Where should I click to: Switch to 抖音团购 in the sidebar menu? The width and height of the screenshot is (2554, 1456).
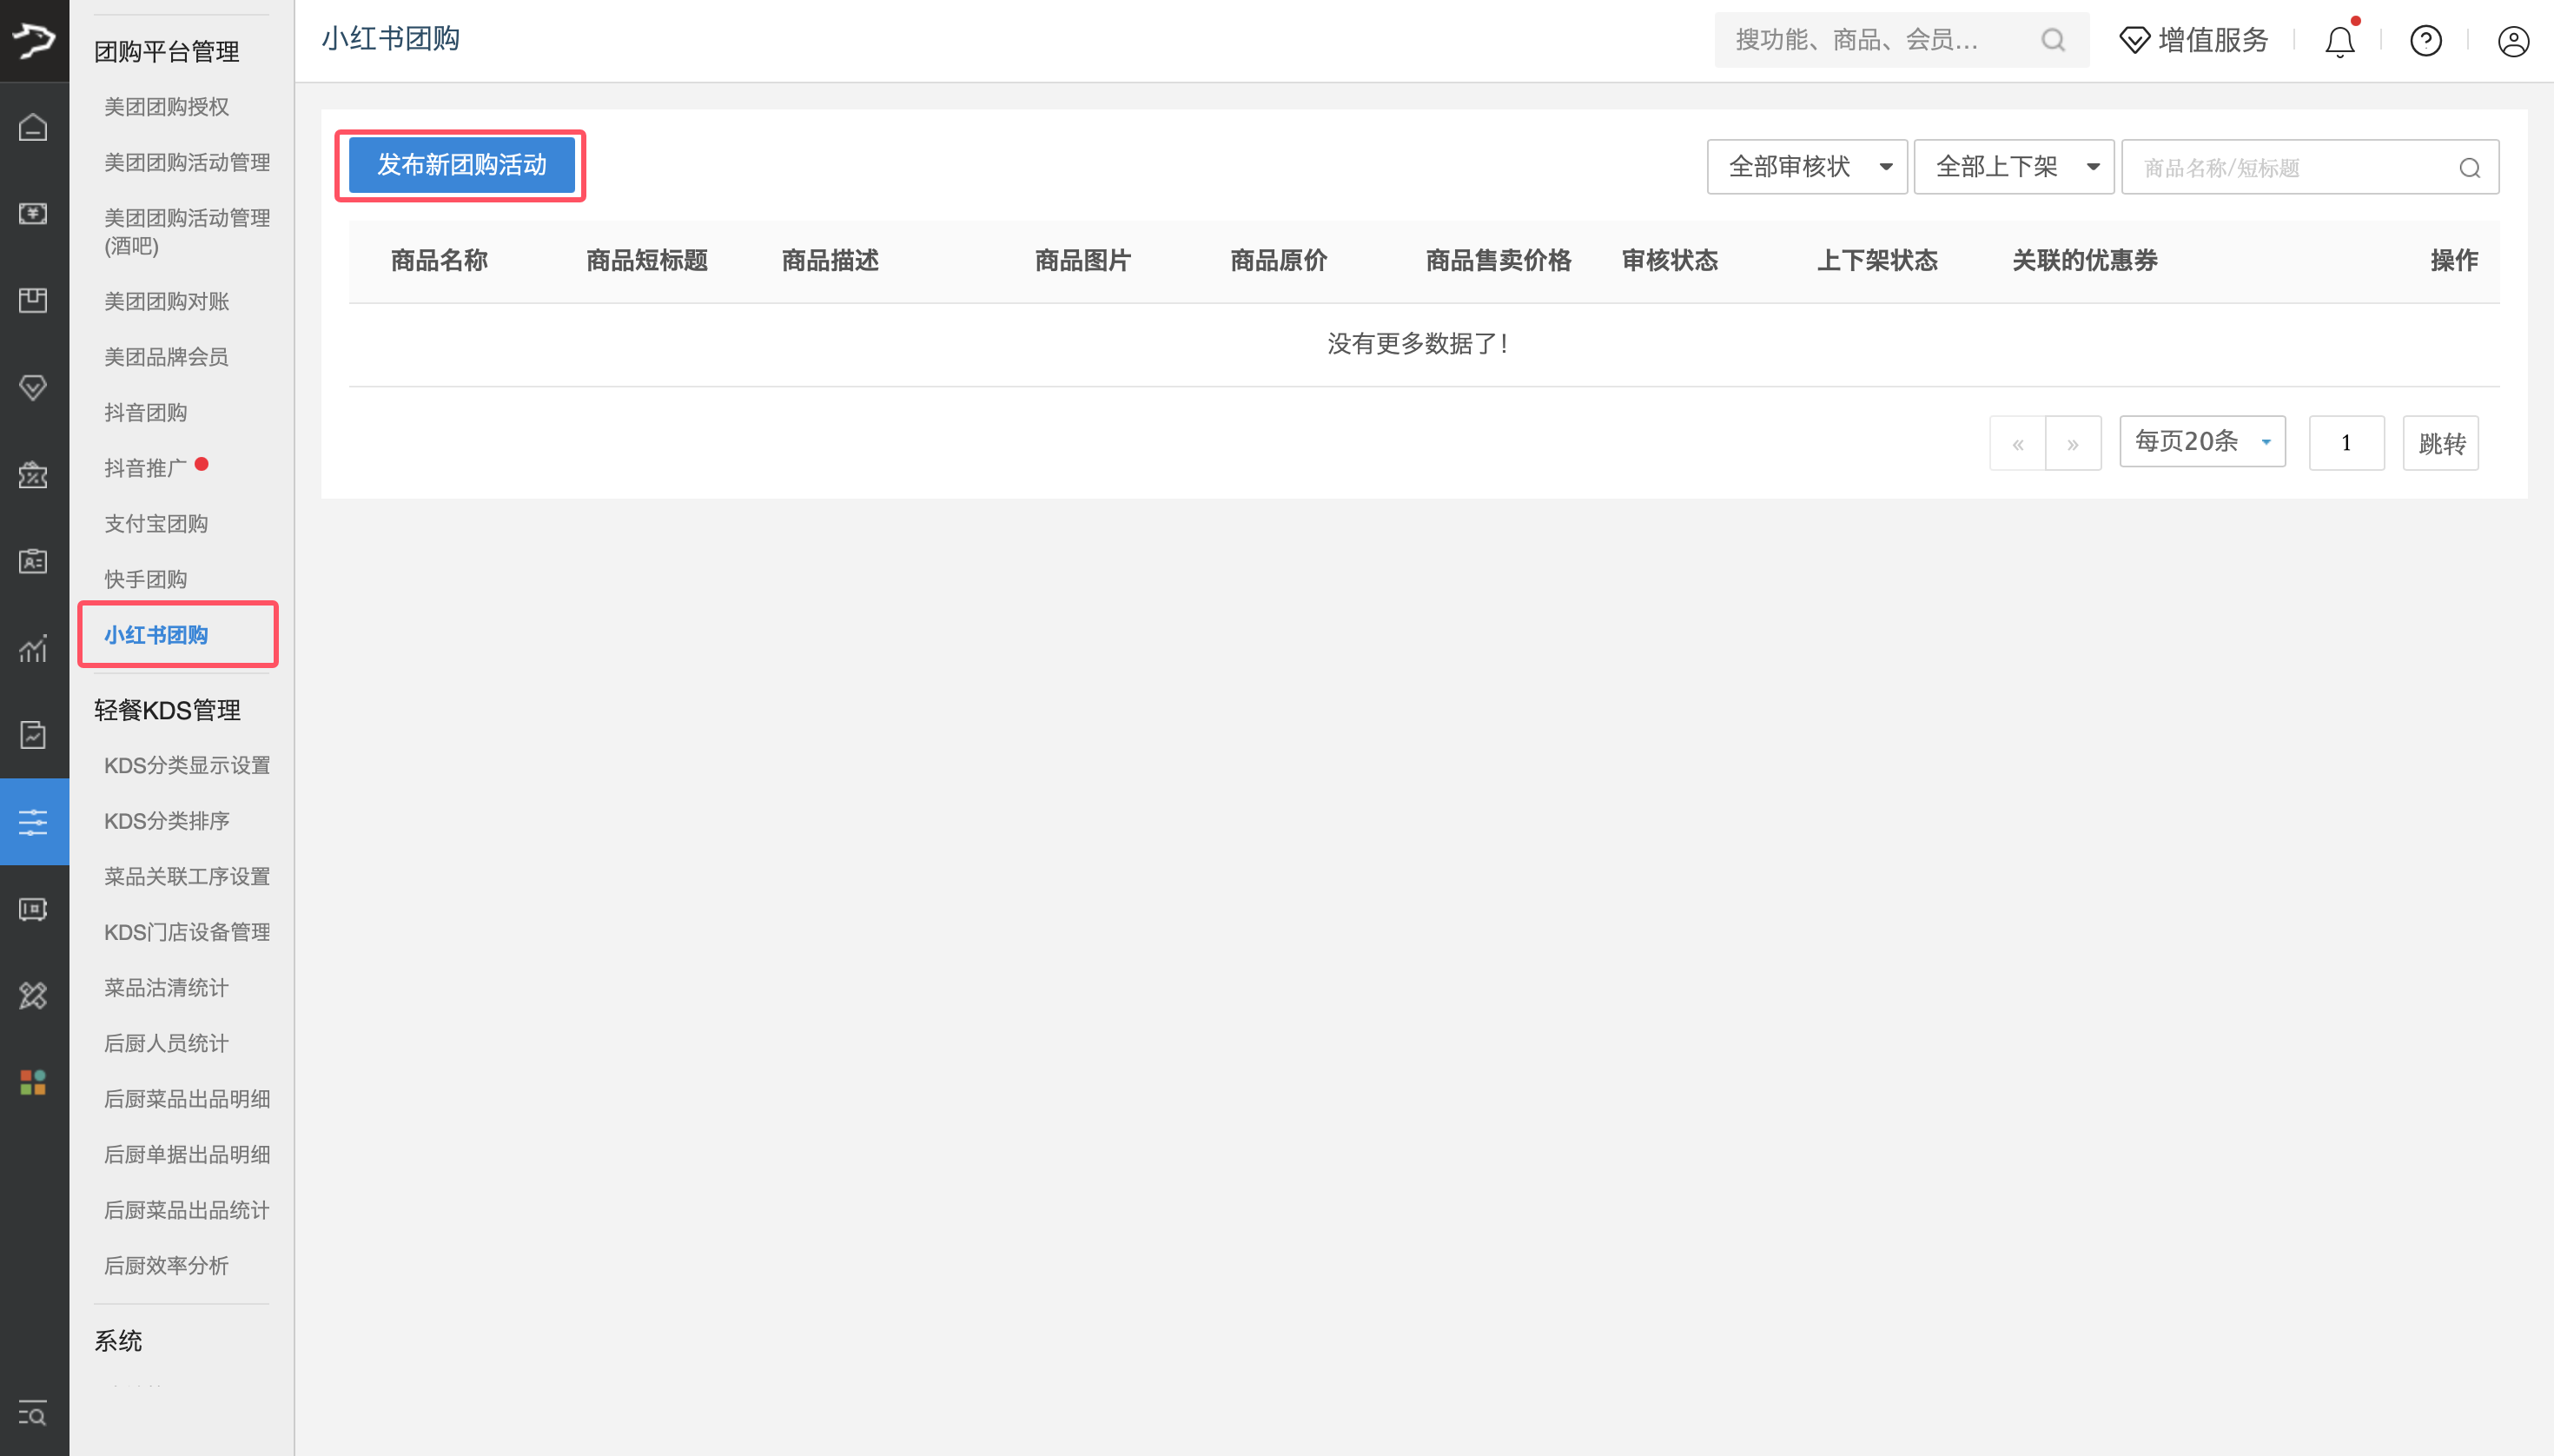(x=145, y=411)
